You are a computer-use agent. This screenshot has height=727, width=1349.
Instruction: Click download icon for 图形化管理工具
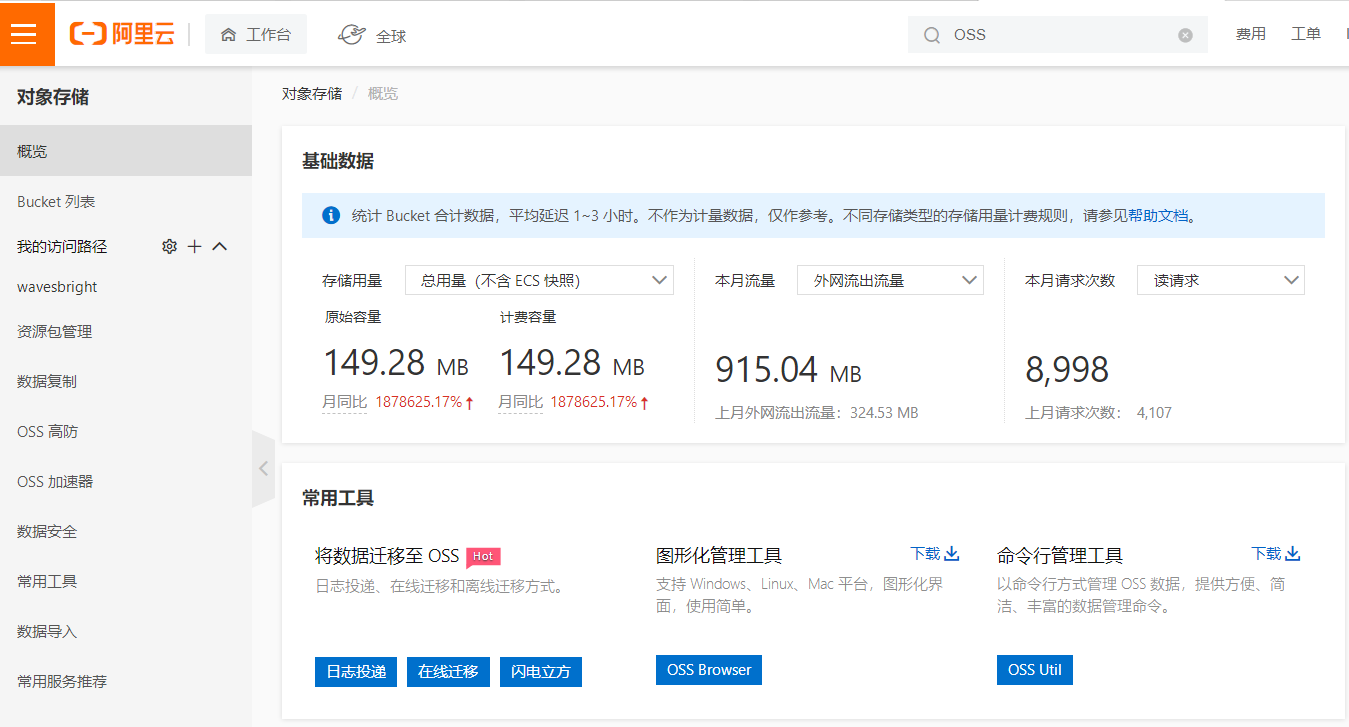coord(952,553)
